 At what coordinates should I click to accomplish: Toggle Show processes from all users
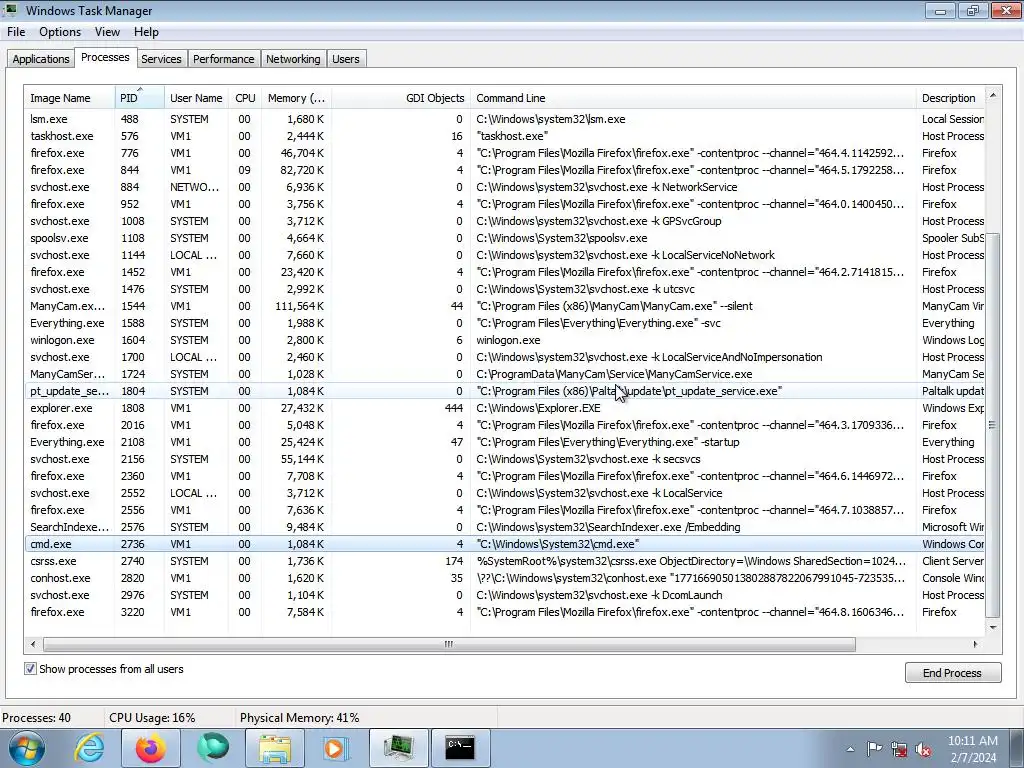[x=31, y=669]
